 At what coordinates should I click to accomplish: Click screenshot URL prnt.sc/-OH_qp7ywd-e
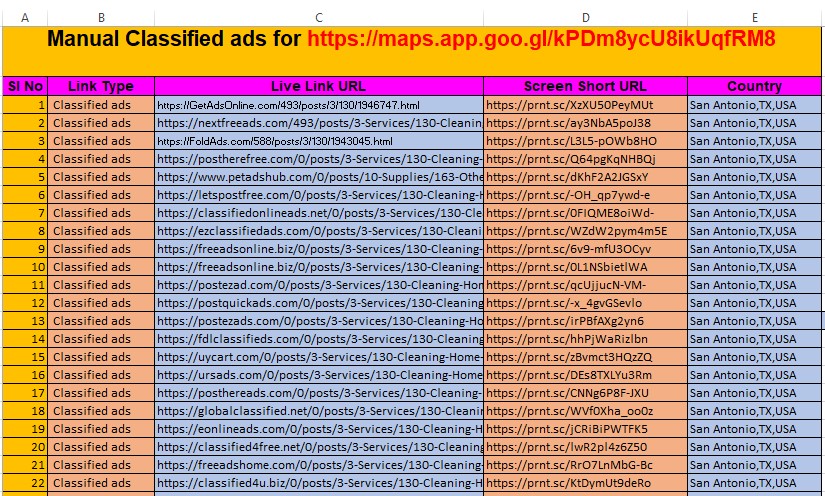tap(568, 195)
